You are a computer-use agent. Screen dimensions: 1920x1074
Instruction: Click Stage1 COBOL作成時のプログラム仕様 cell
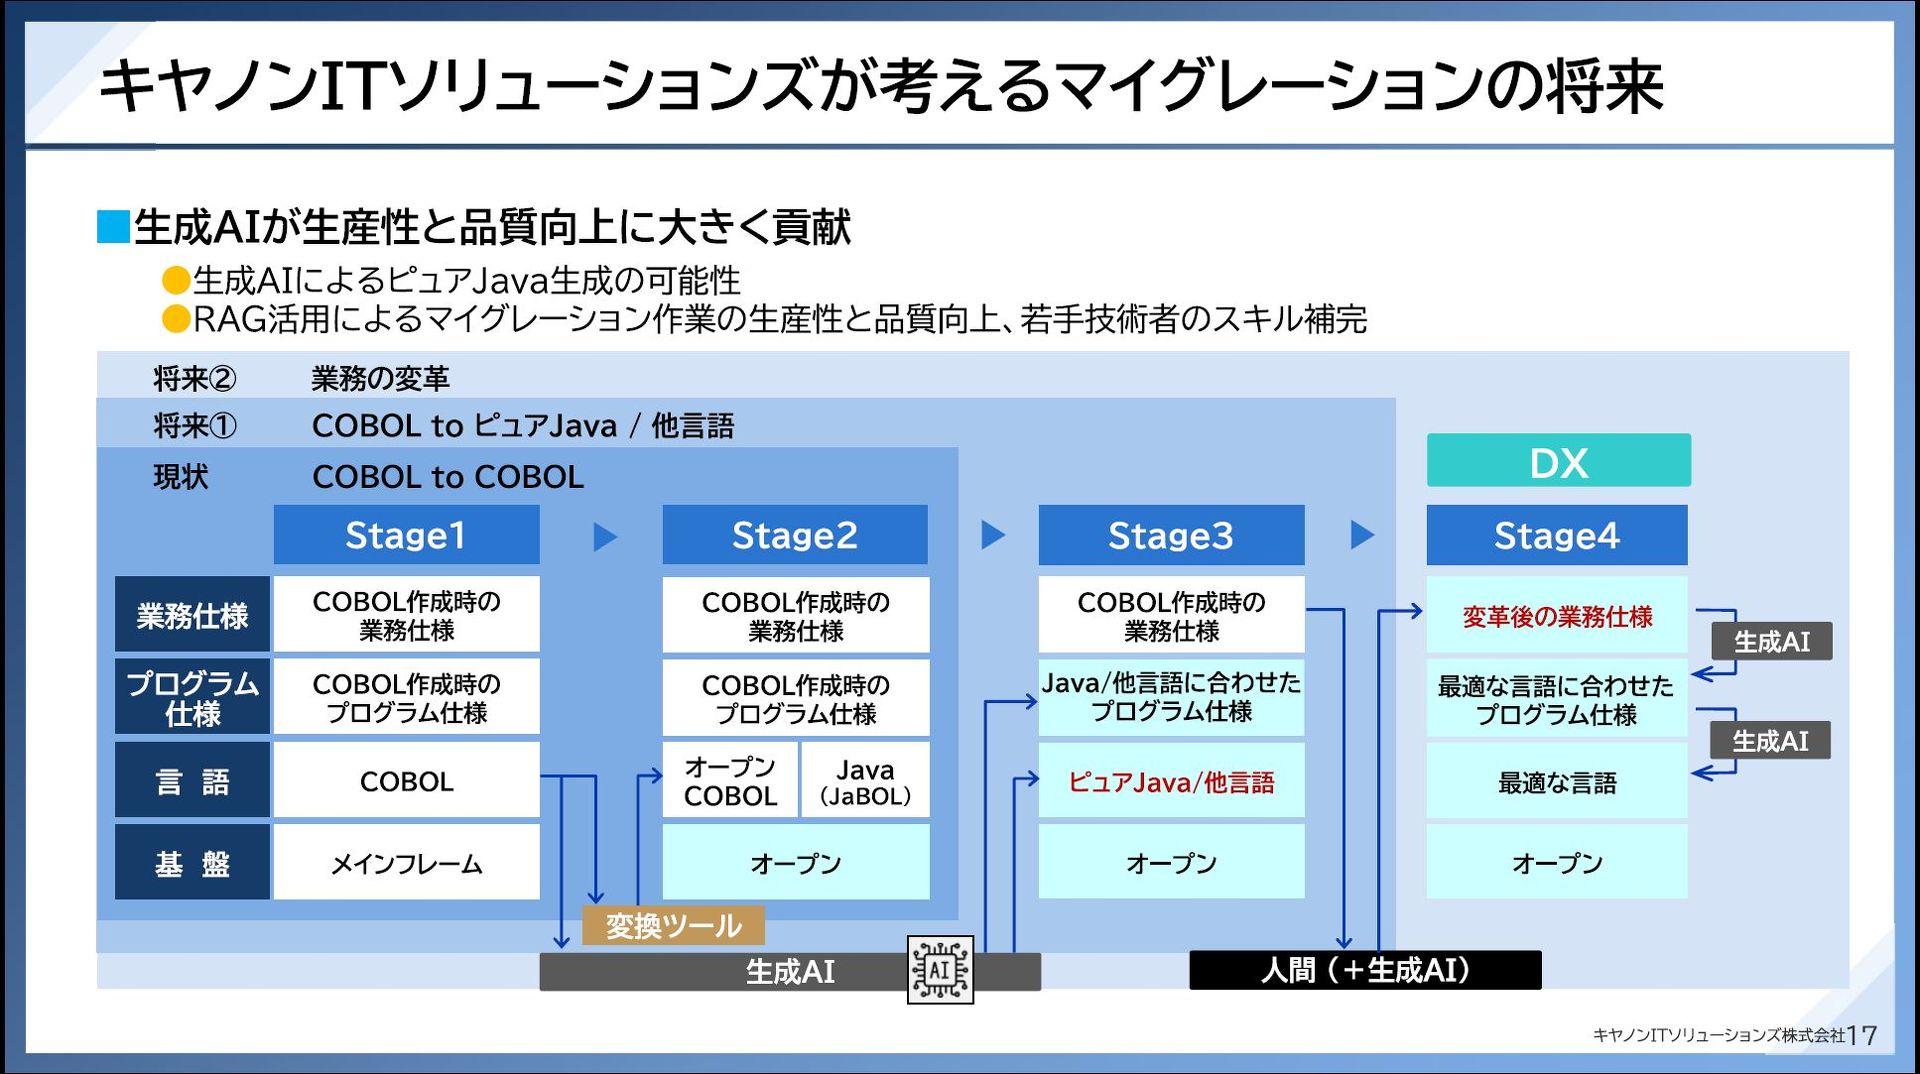click(406, 697)
